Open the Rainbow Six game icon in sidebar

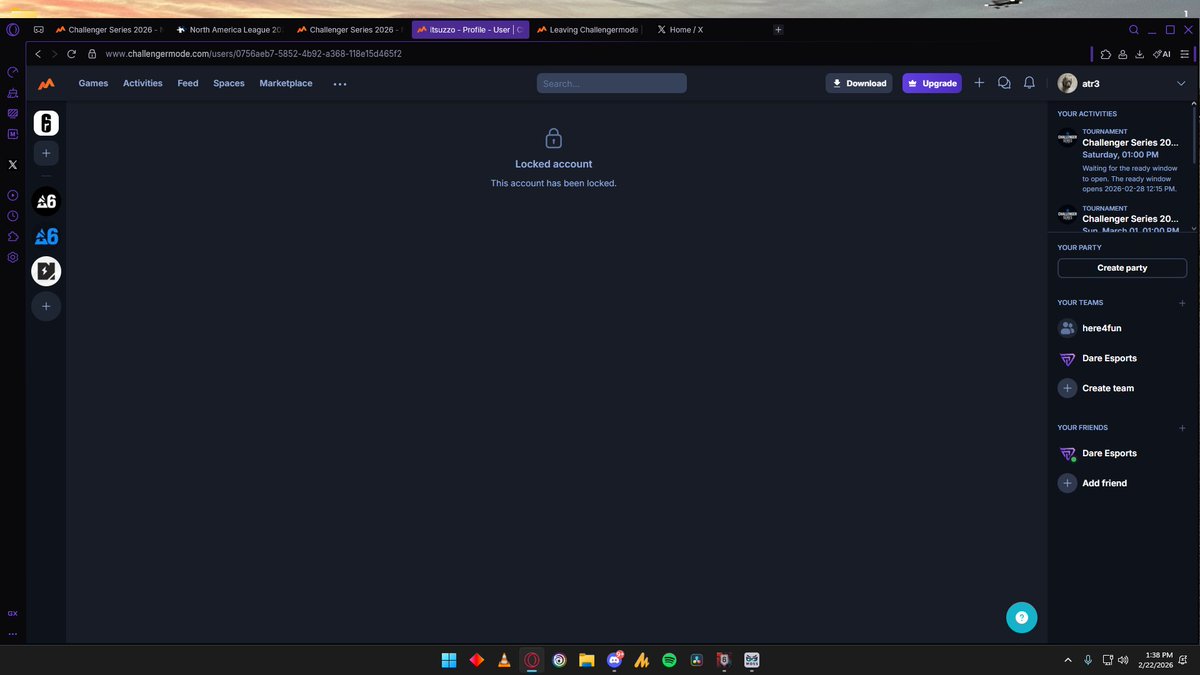click(x=46, y=123)
